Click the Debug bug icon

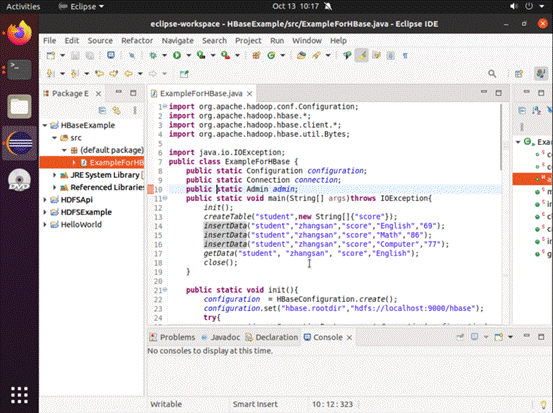153,55
